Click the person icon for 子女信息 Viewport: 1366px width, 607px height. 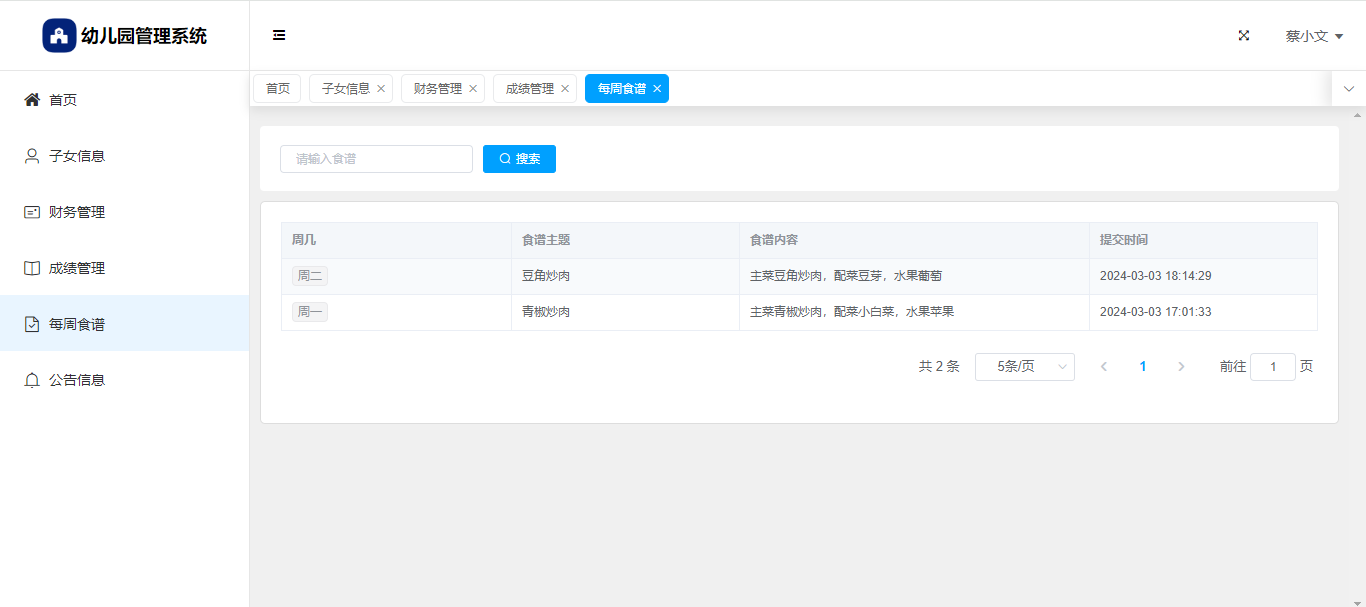[x=32, y=156]
